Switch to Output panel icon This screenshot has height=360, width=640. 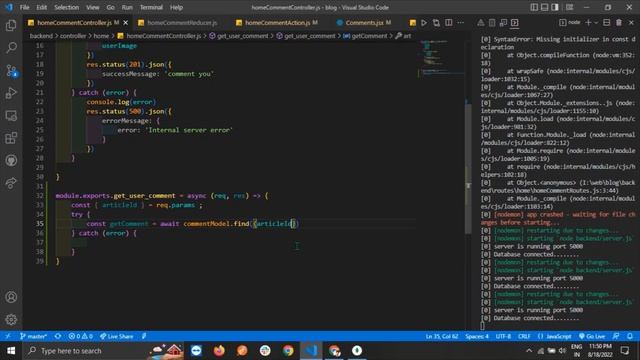pyautogui.click(x=492, y=23)
